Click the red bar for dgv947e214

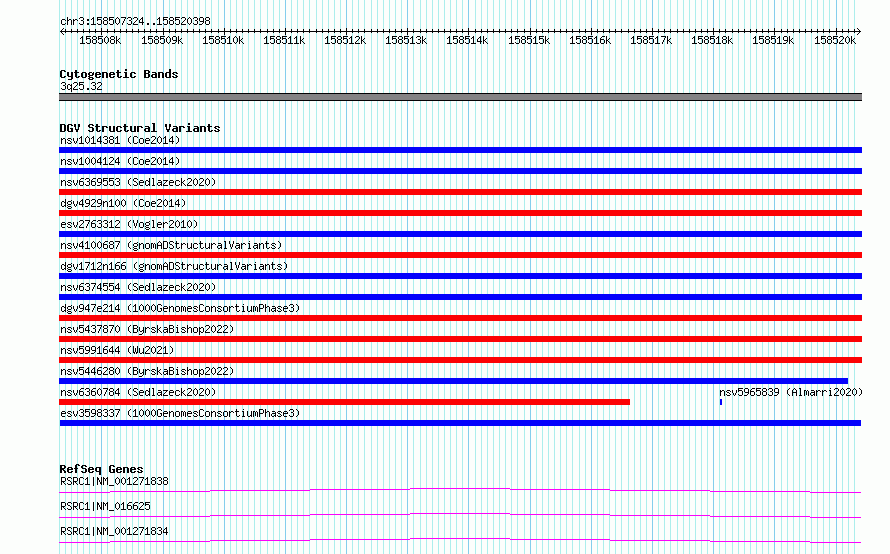click(460, 318)
